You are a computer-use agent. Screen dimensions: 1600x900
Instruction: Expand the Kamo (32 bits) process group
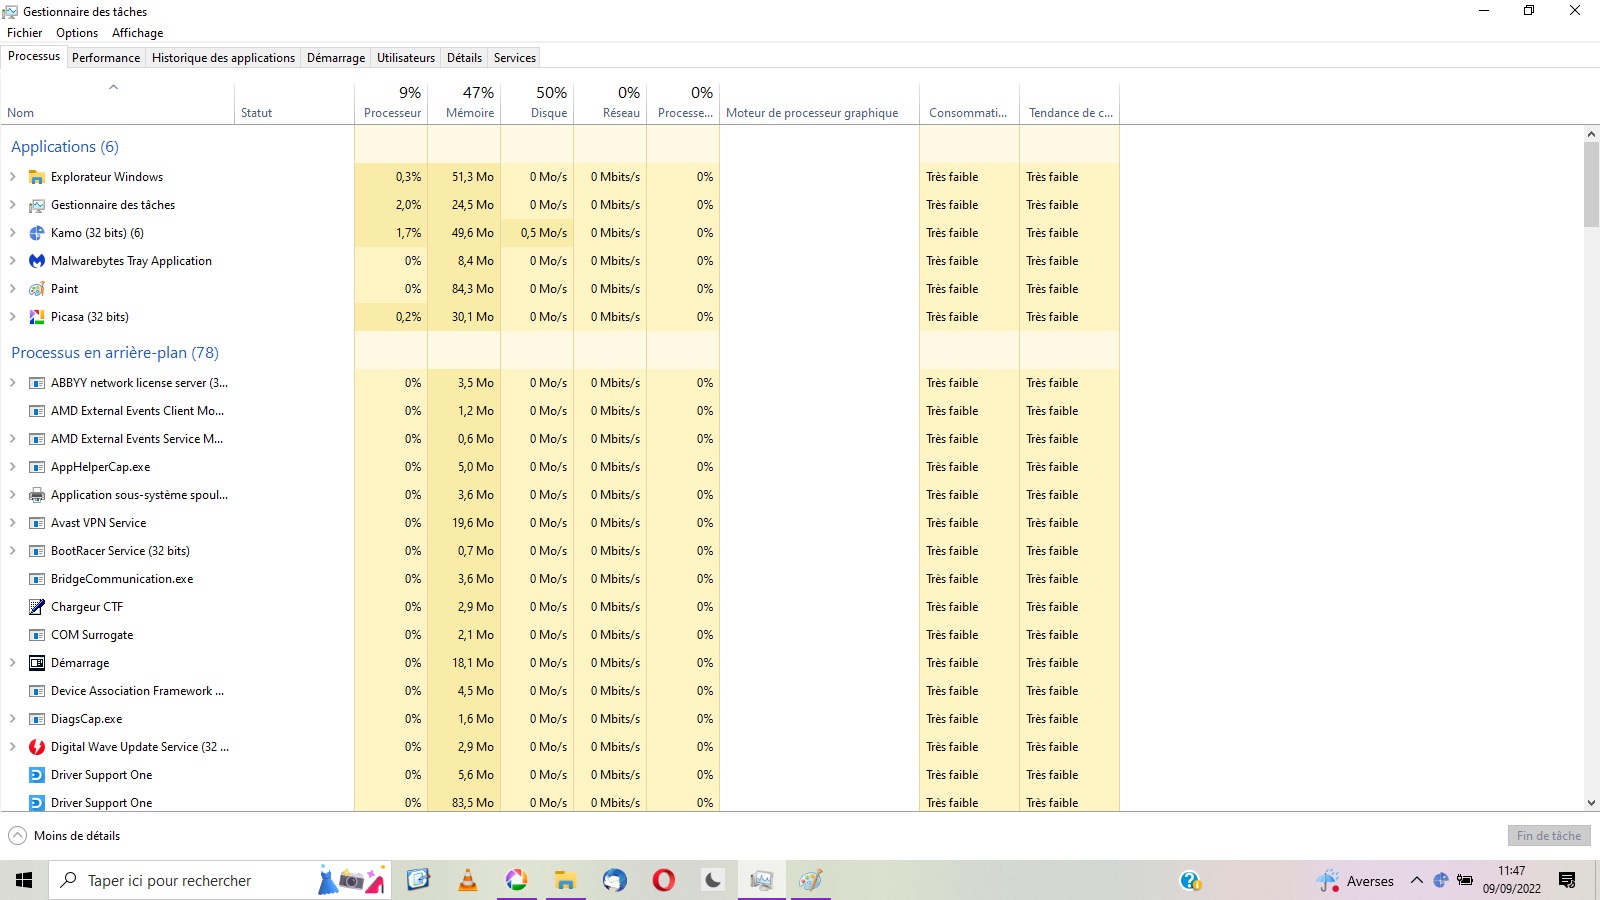tap(12, 233)
